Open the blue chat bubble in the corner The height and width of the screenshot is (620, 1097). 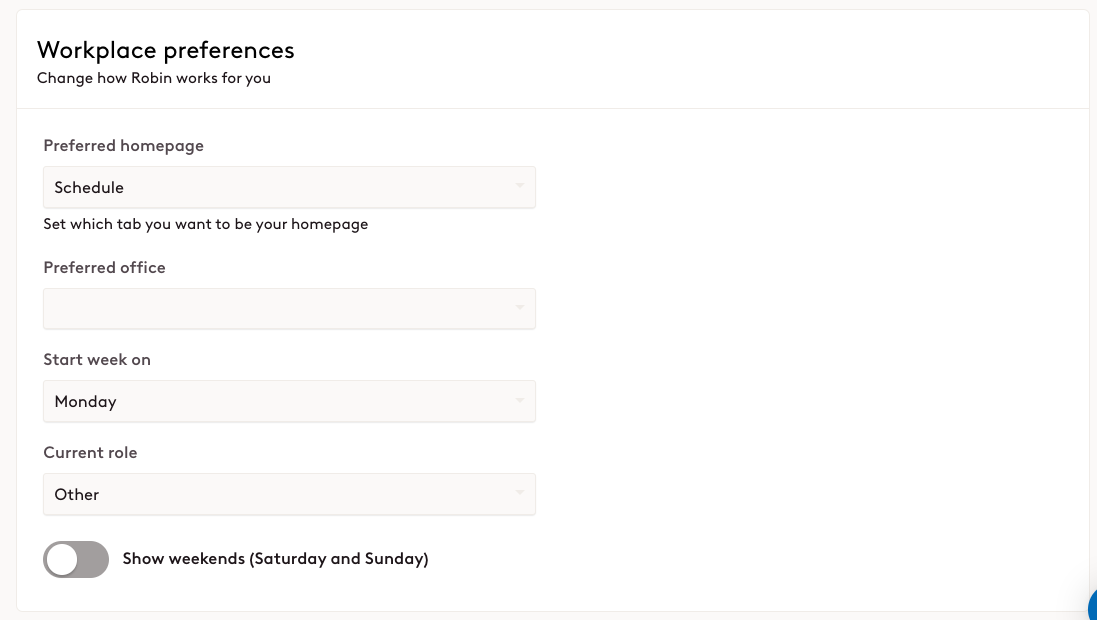click(1091, 605)
